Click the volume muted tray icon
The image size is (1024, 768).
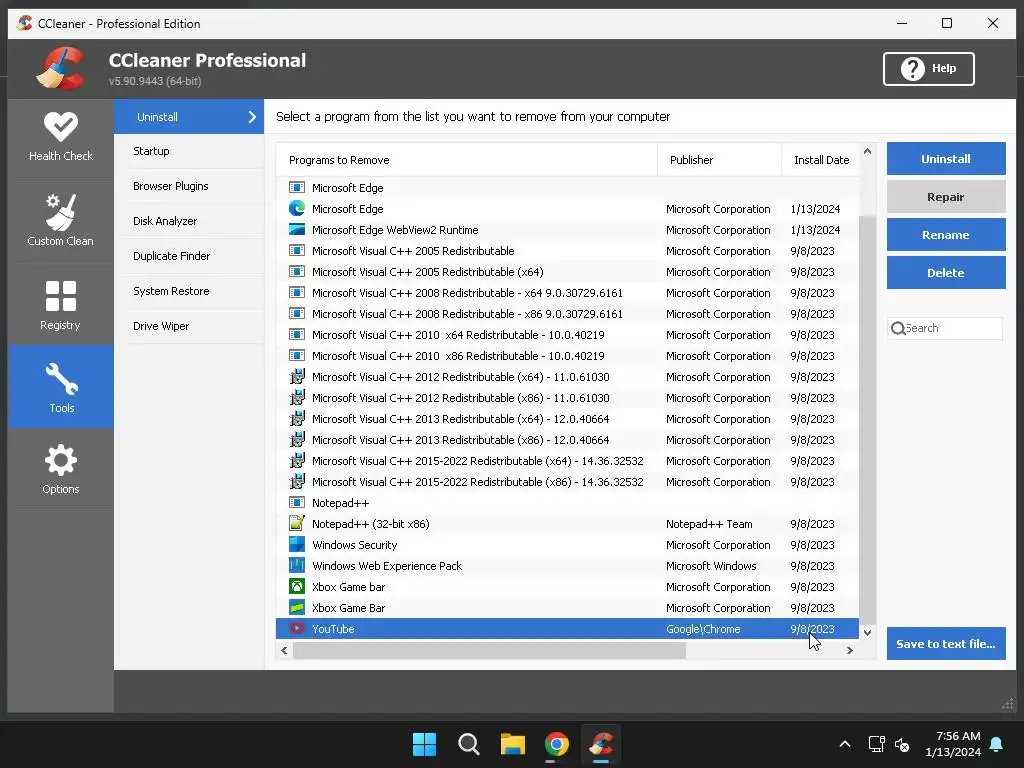(x=902, y=744)
